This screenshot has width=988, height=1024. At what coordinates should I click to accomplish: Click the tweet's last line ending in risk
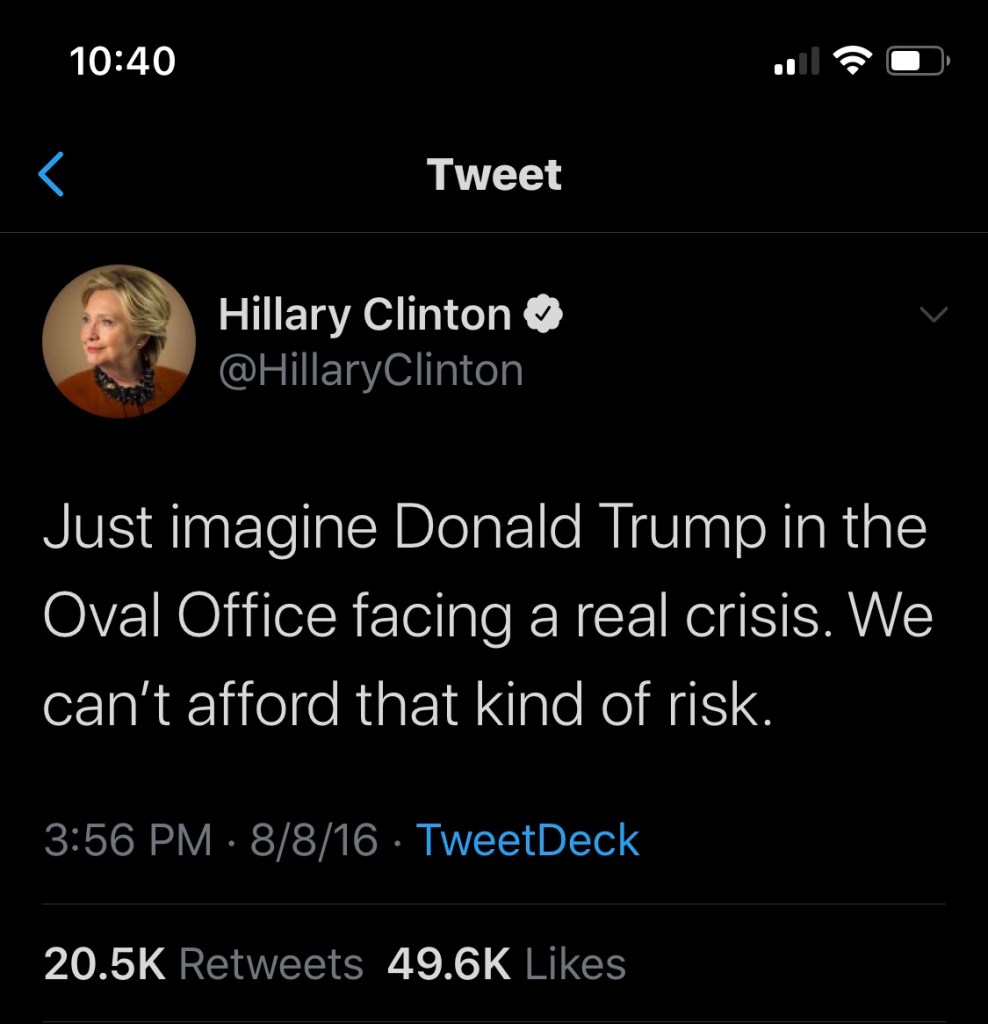[x=408, y=706]
